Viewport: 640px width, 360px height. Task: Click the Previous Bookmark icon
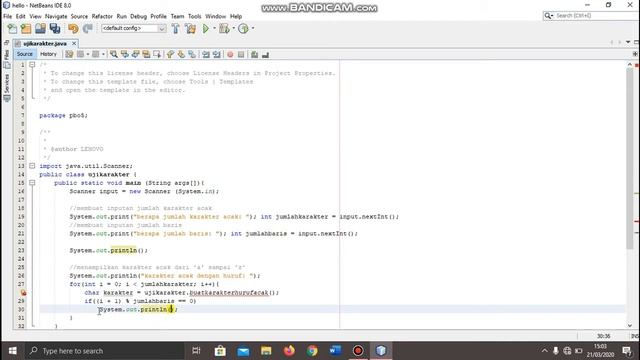(170, 54)
